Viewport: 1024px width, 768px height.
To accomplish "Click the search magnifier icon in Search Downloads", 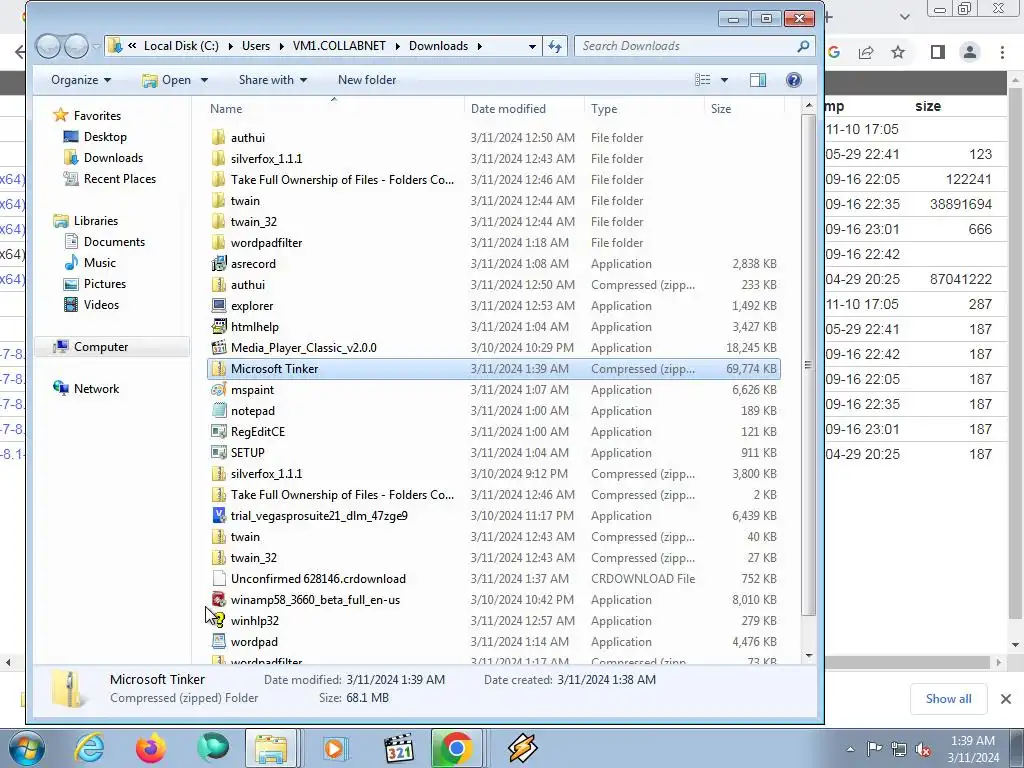I will 803,46.
